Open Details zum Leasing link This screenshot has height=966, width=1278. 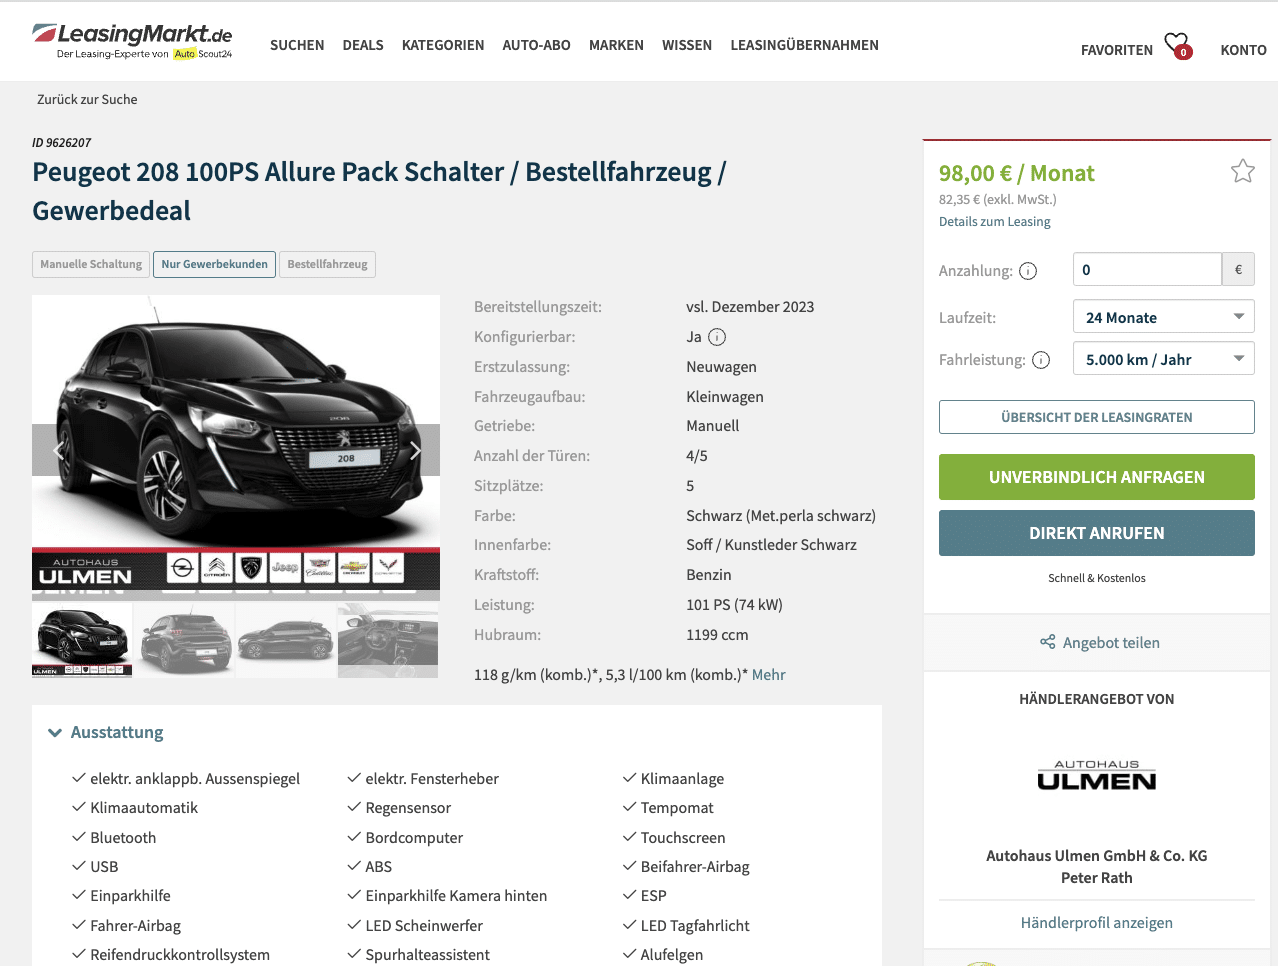(x=995, y=222)
